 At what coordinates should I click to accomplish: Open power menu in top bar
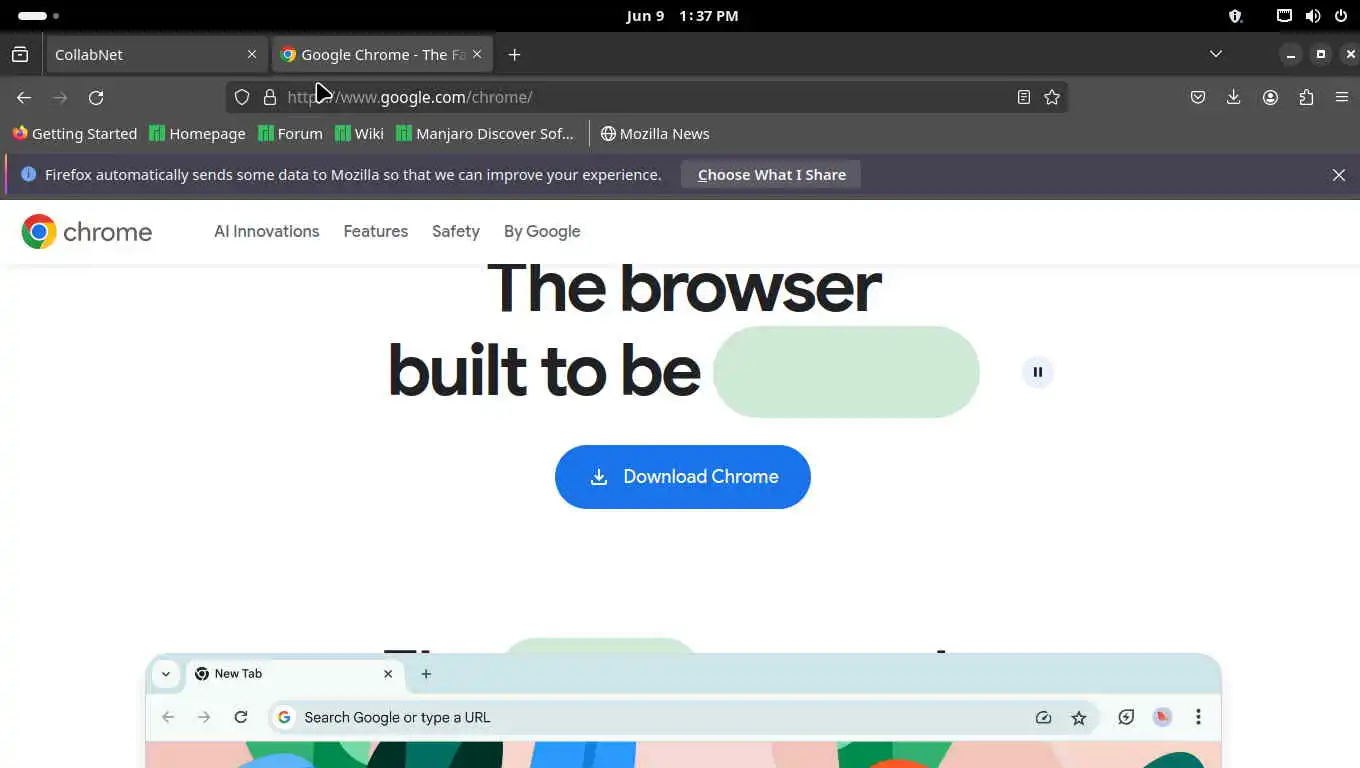pos(1340,16)
